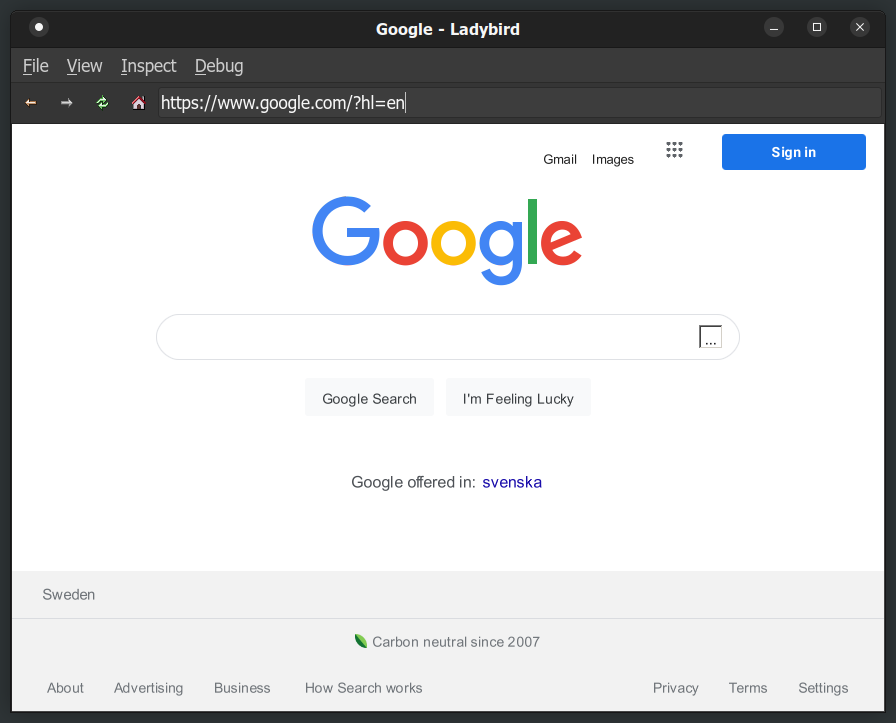The image size is (896, 723).
Task: Click the Google logo
Action: (447, 241)
